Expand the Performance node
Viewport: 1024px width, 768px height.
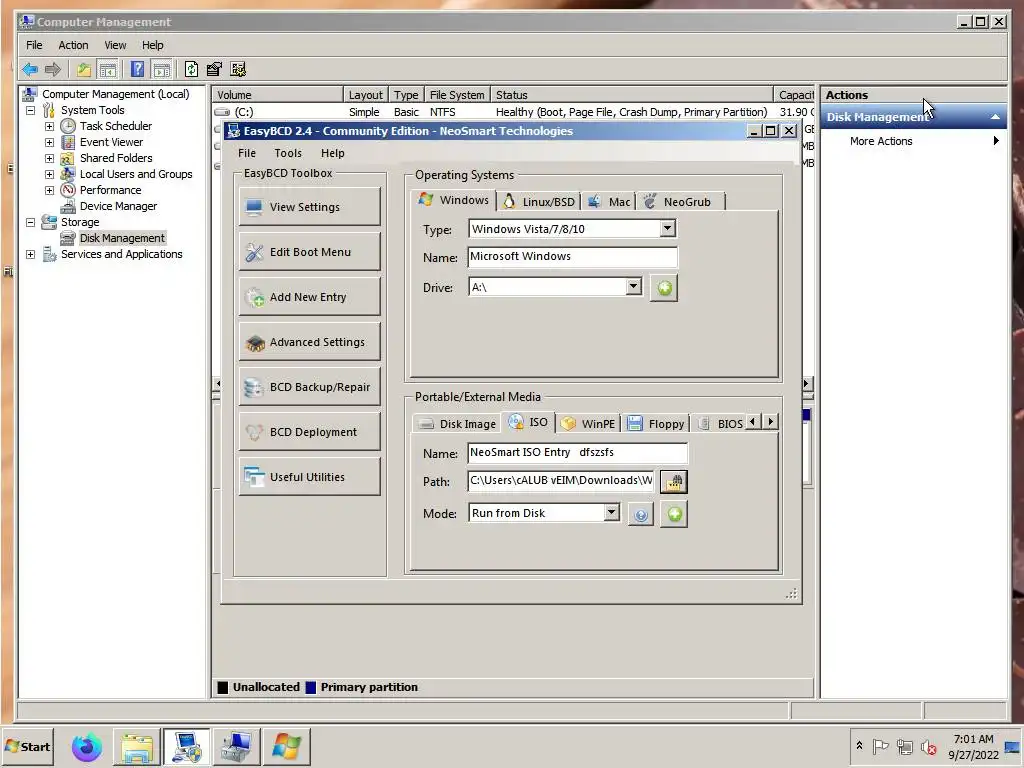coord(50,190)
